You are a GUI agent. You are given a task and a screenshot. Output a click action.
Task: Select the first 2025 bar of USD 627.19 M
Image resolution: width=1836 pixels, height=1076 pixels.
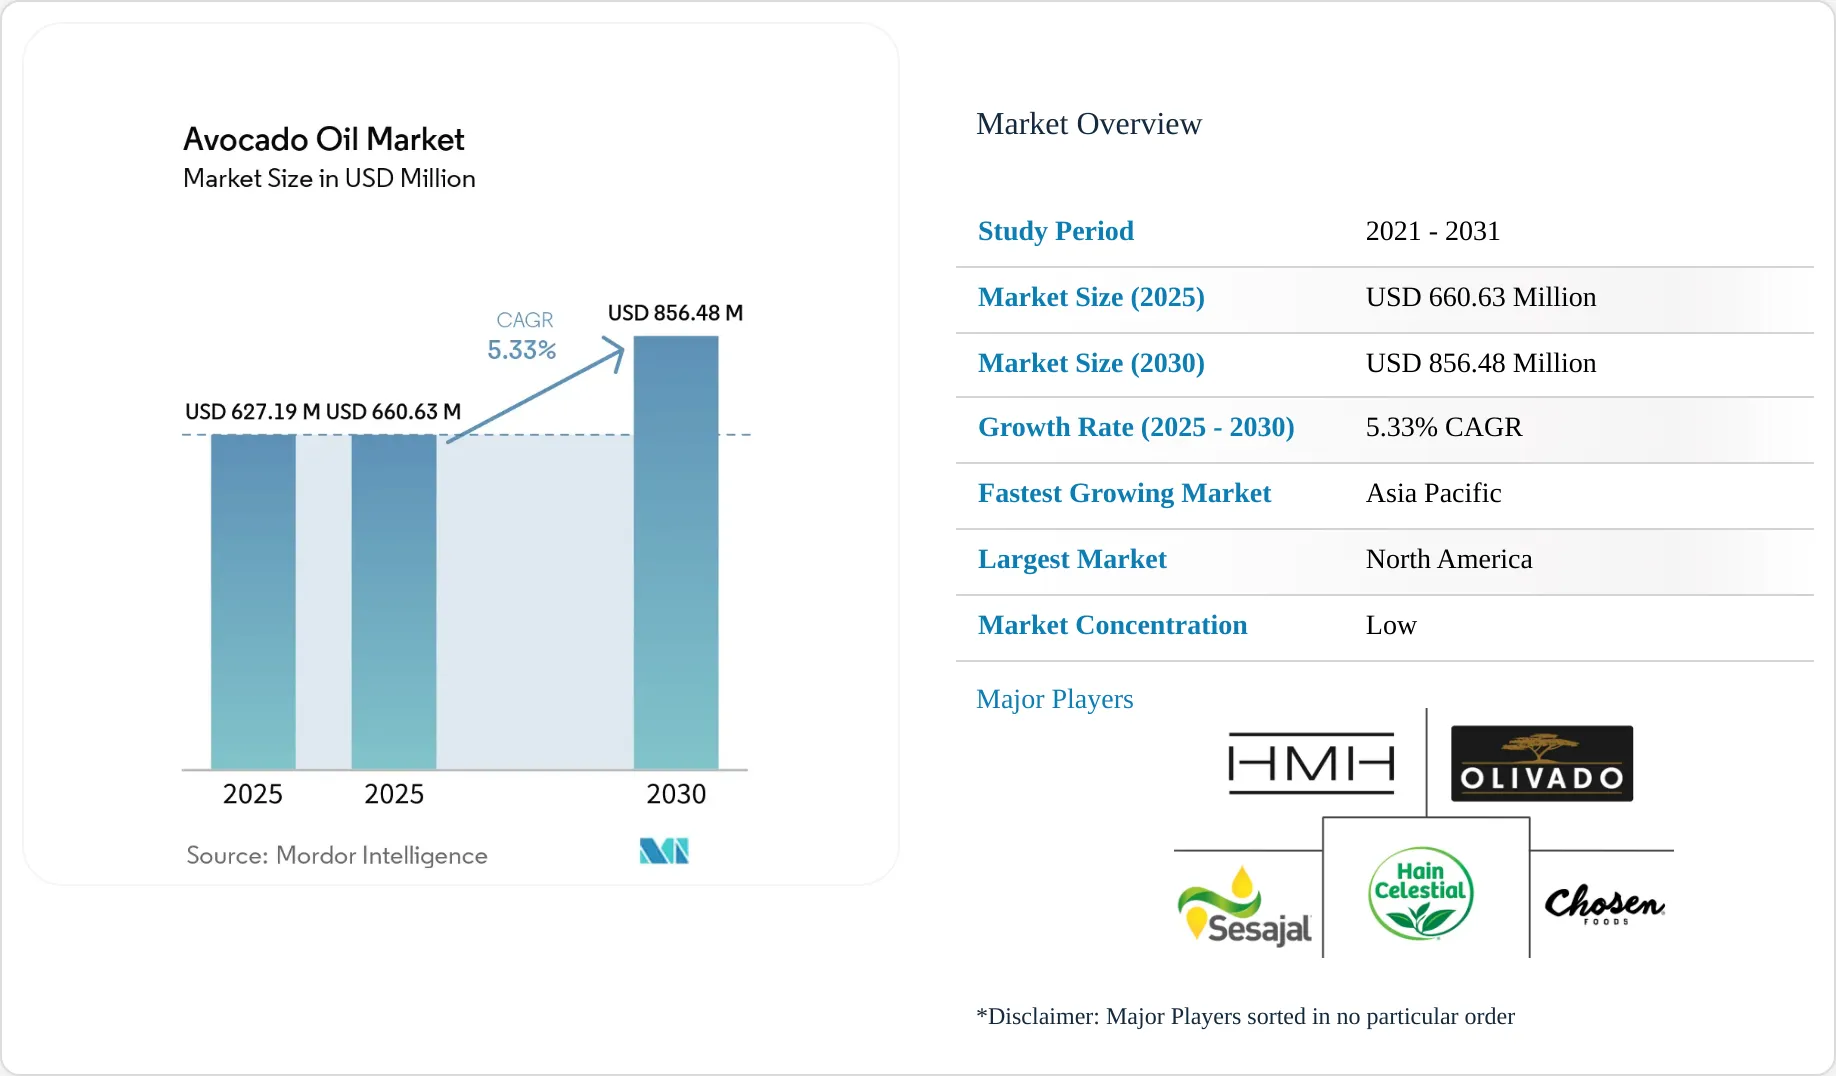click(253, 602)
